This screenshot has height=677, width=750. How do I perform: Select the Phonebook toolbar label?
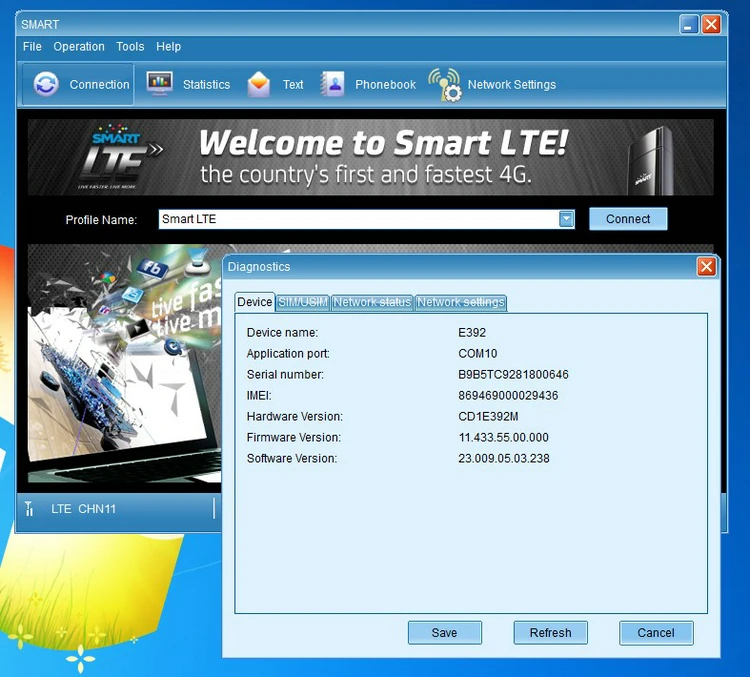tap(386, 85)
